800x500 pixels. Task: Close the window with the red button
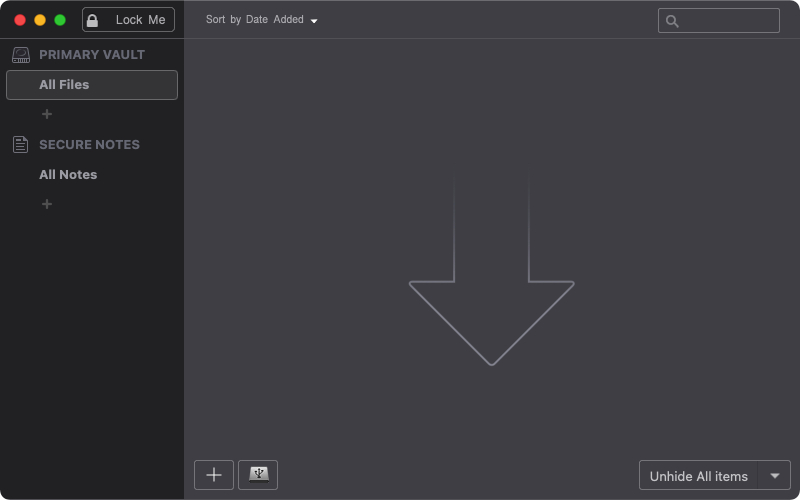pyautogui.click(x=20, y=20)
